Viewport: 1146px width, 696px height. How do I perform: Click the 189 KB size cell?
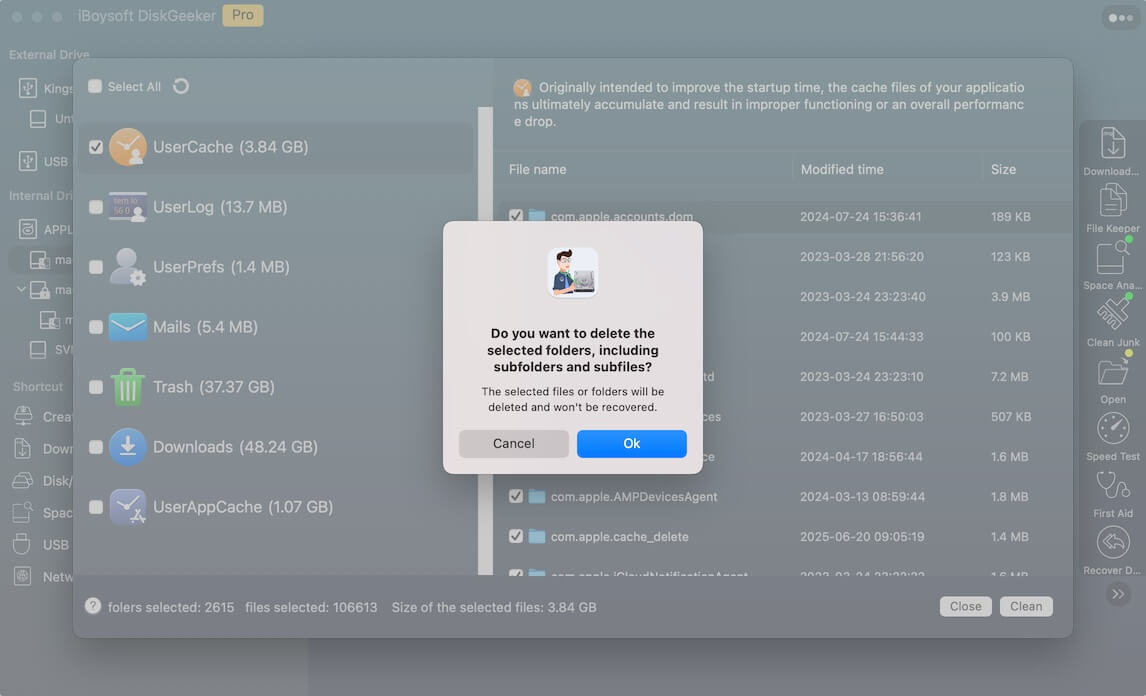[1011, 216]
